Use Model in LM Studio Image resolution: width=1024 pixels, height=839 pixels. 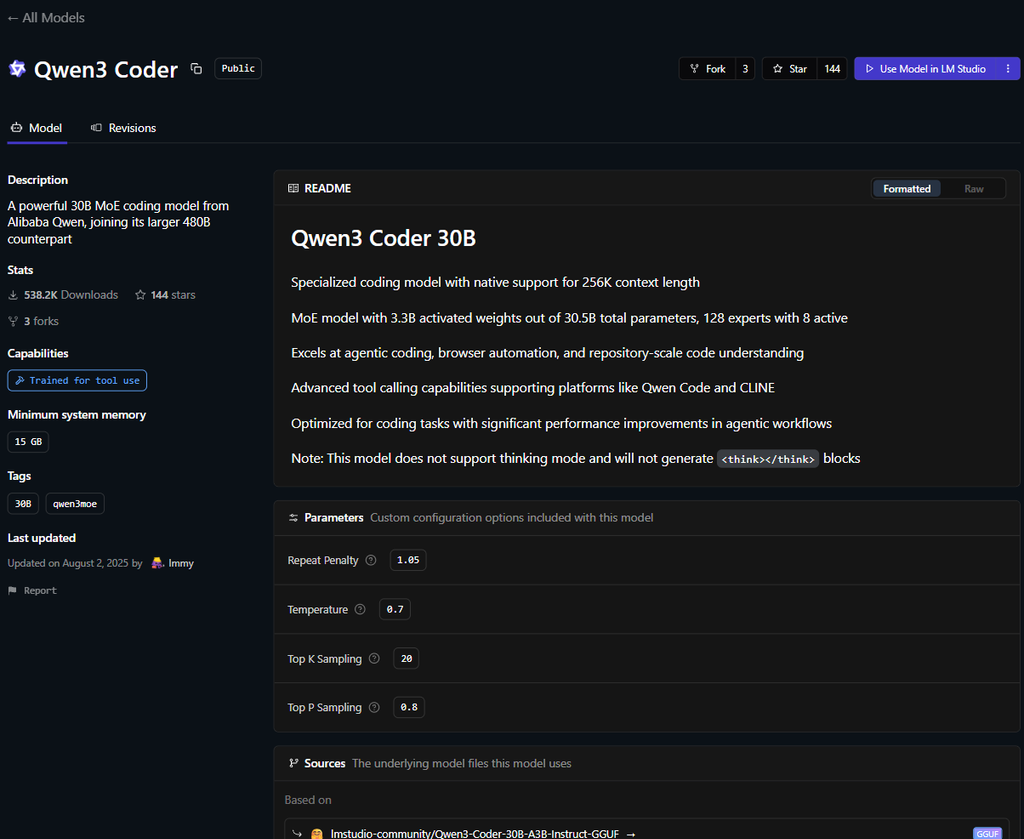click(x=925, y=69)
